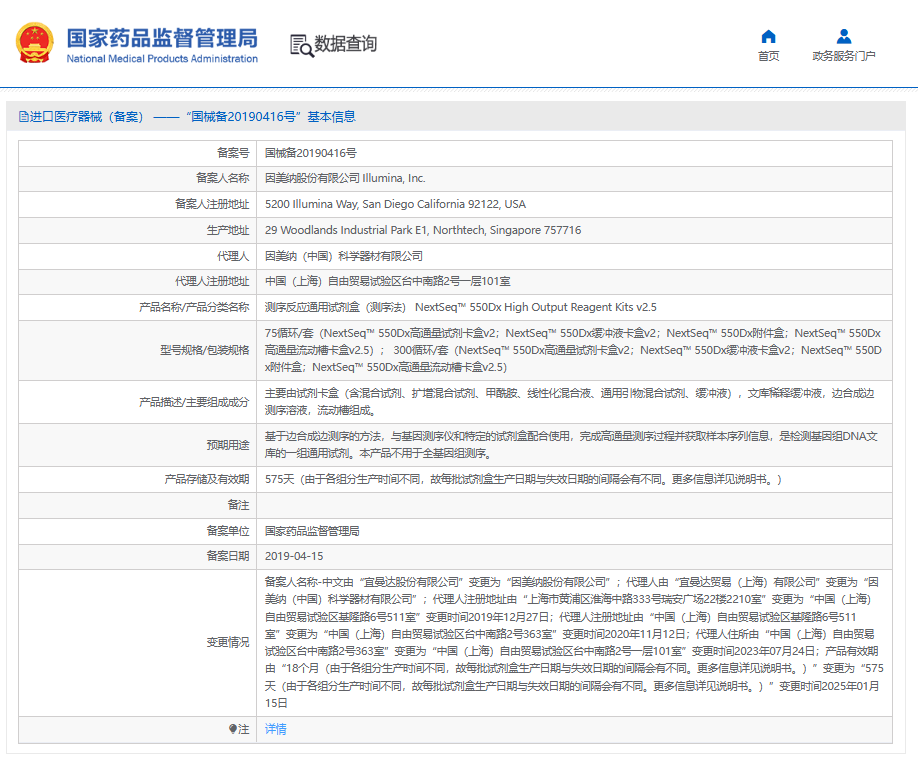Image resolution: width=918 pixels, height=767 pixels.
Task: Select 因美纳（中国）科学器材有限公司 text
Action: click(x=344, y=256)
